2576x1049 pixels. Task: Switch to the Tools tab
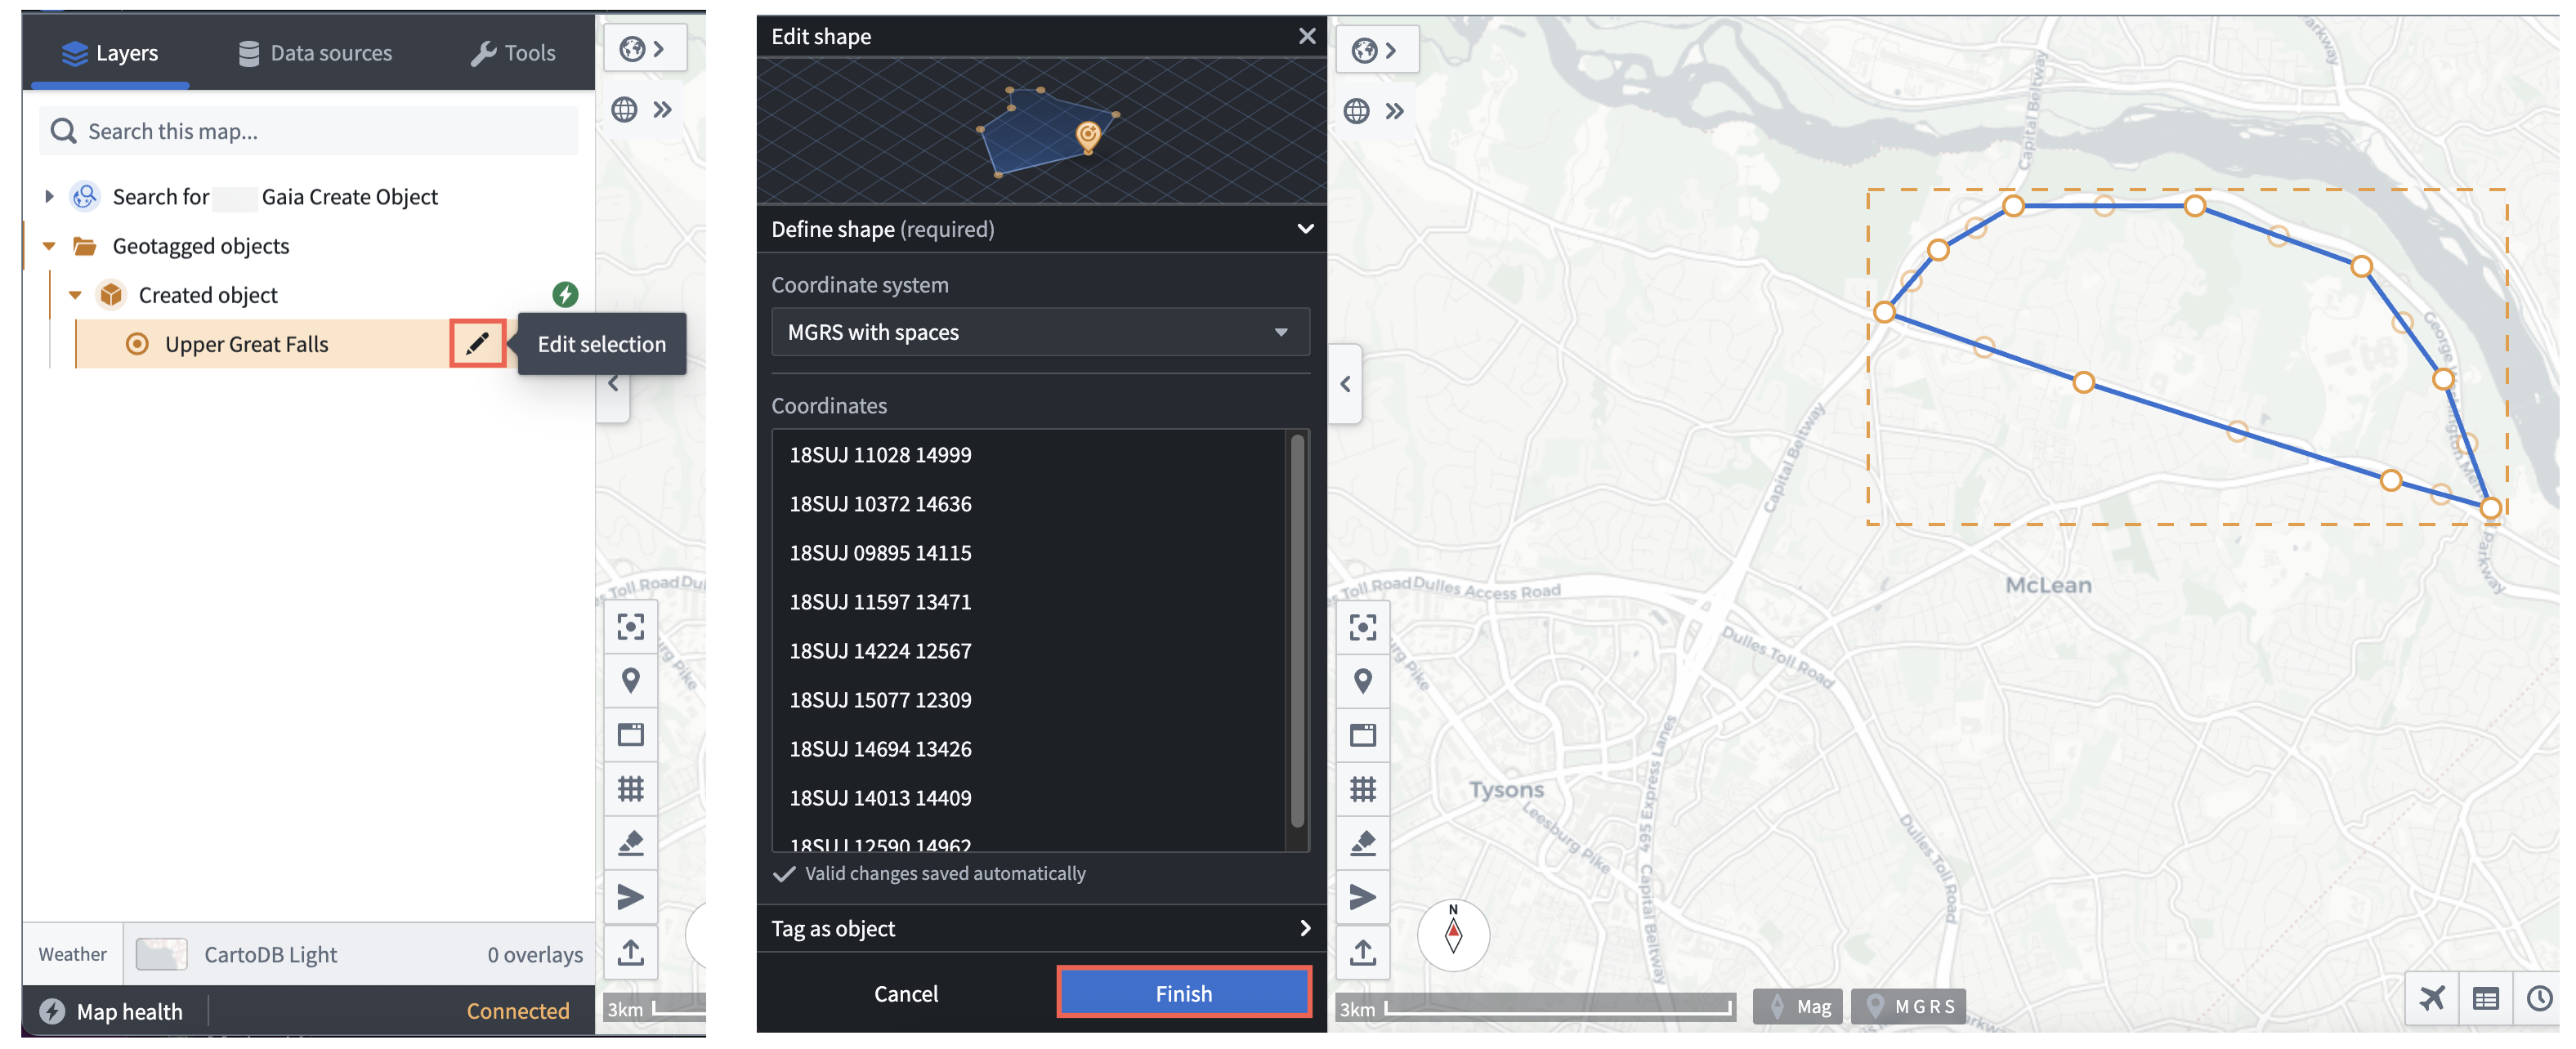coord(513,52)
